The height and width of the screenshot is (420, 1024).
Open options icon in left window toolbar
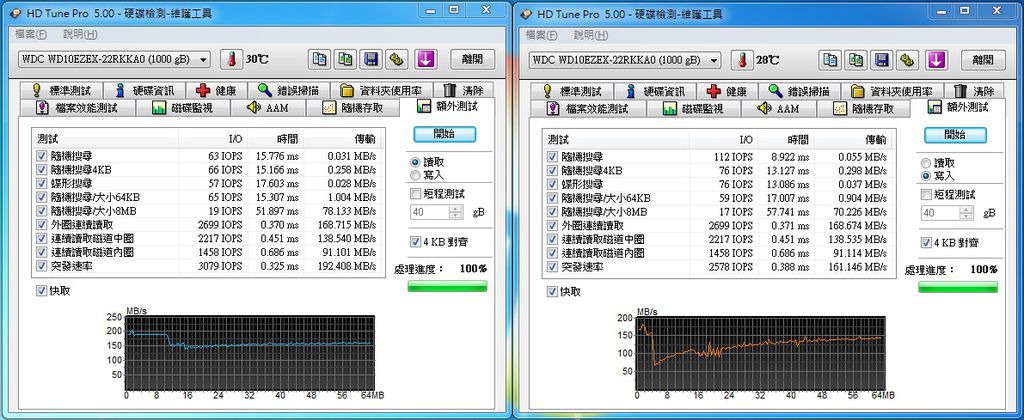pos(396,59)
